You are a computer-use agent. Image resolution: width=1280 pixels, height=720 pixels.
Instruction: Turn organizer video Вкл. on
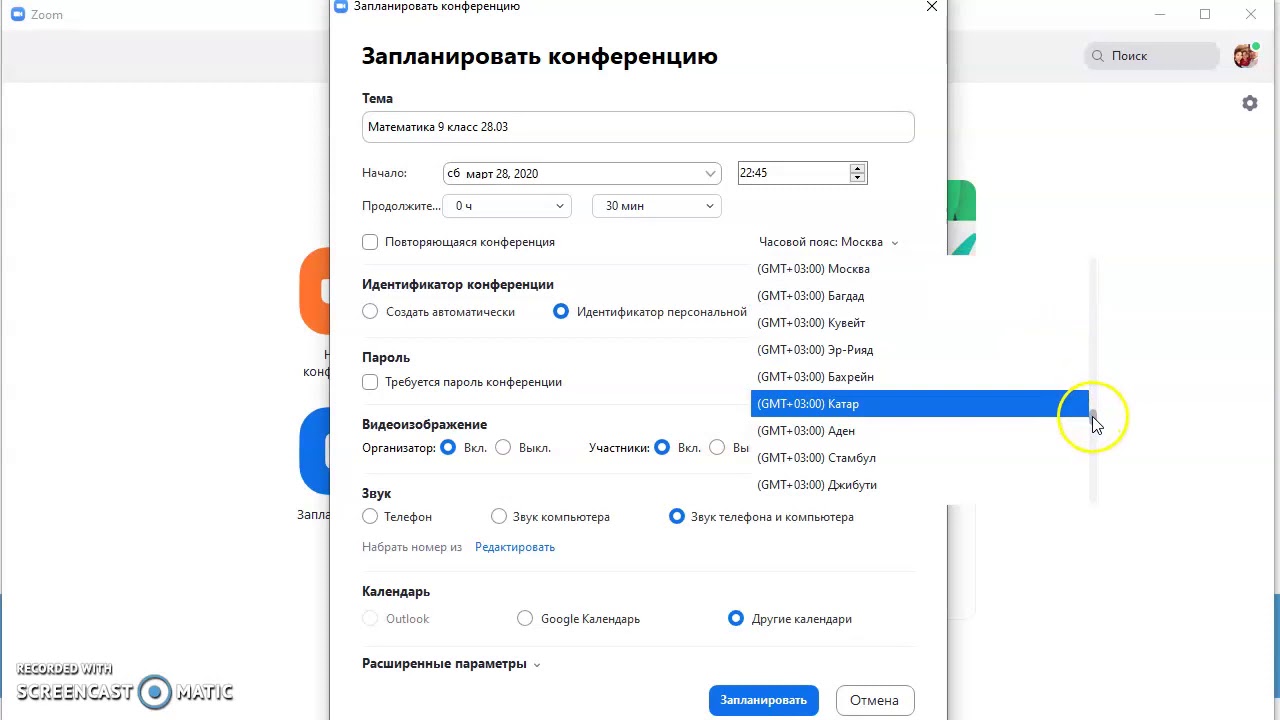tap(448, 448)
